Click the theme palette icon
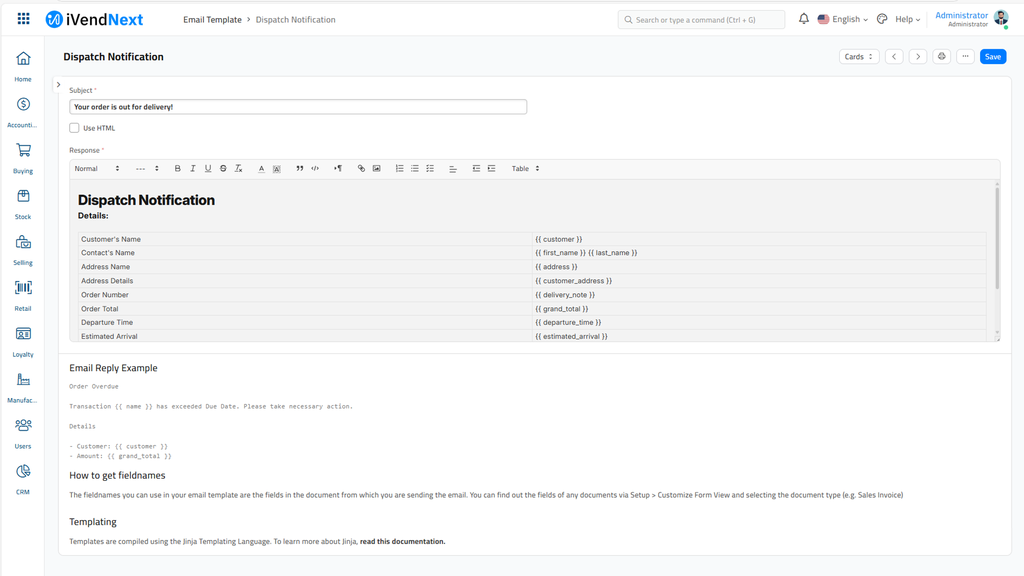Image resolution: width=1024 pixels, height=576 pixels. point(882,19)
